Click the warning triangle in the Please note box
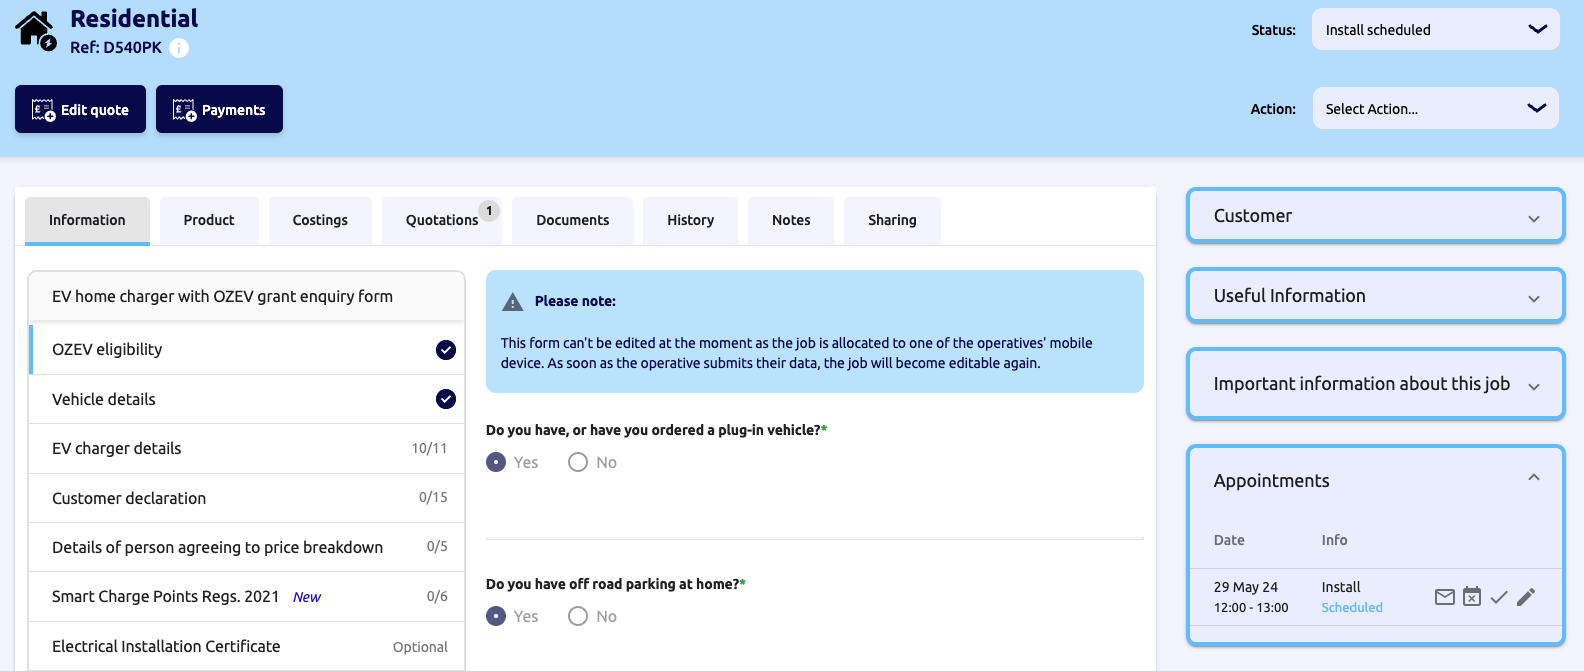Viewport: 1584px width, 671px height. click(x=513, y=302)
